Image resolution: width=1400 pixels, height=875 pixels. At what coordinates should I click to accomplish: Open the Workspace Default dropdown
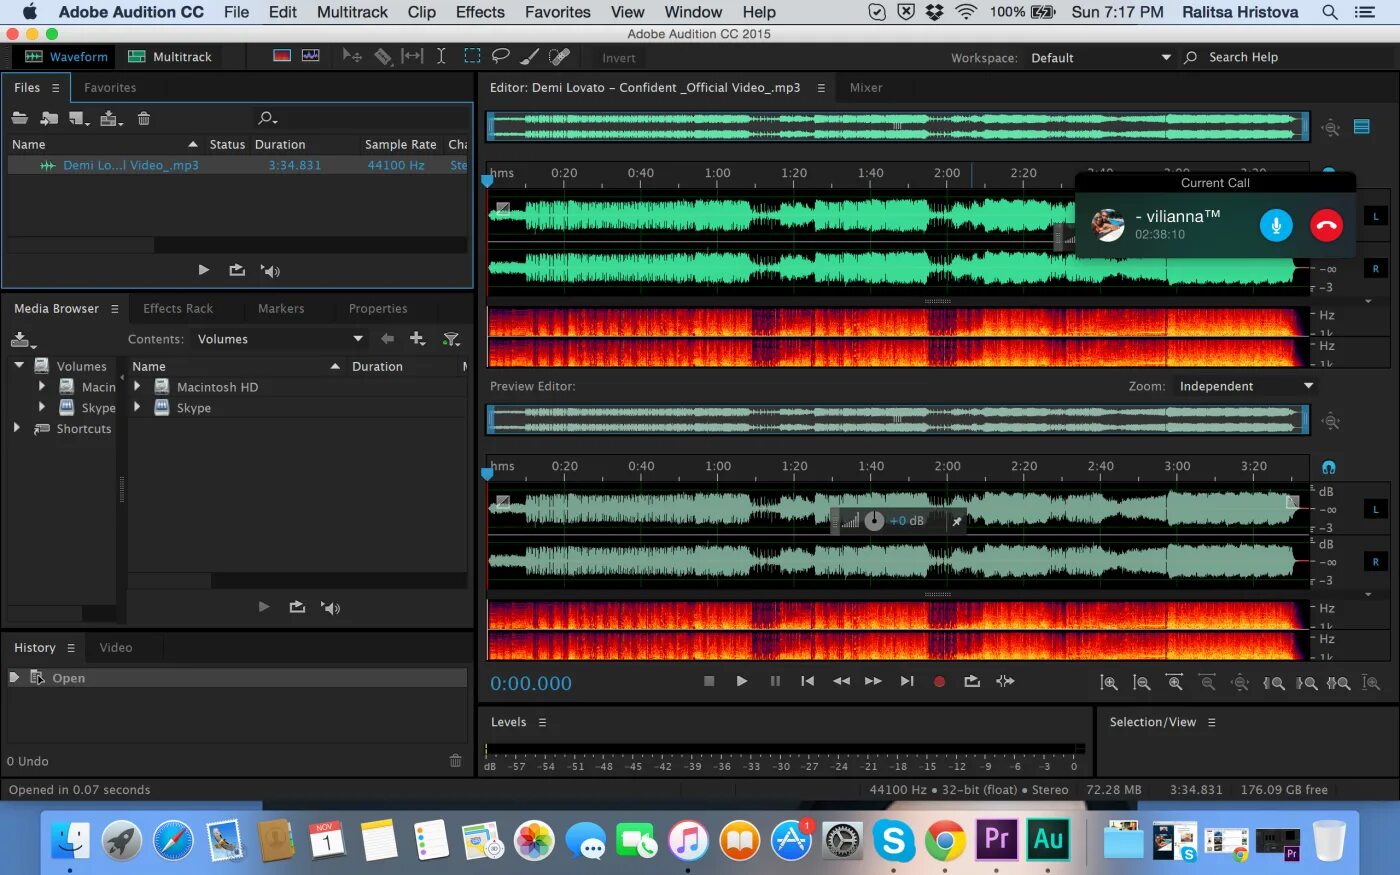click(1100, 58)
